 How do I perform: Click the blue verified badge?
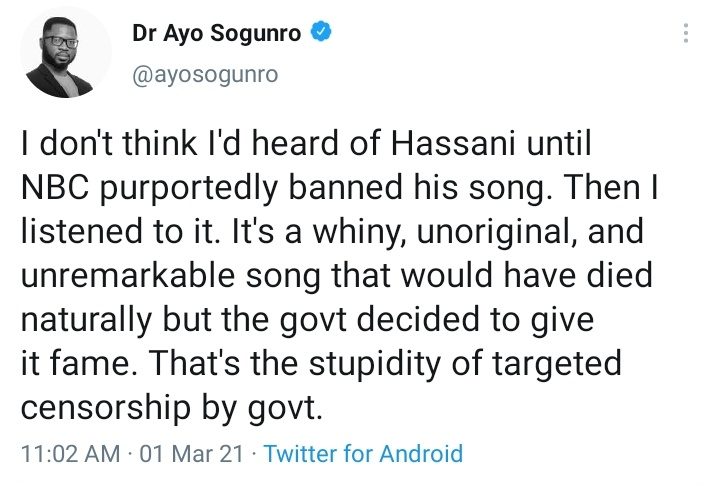(322, 33)
